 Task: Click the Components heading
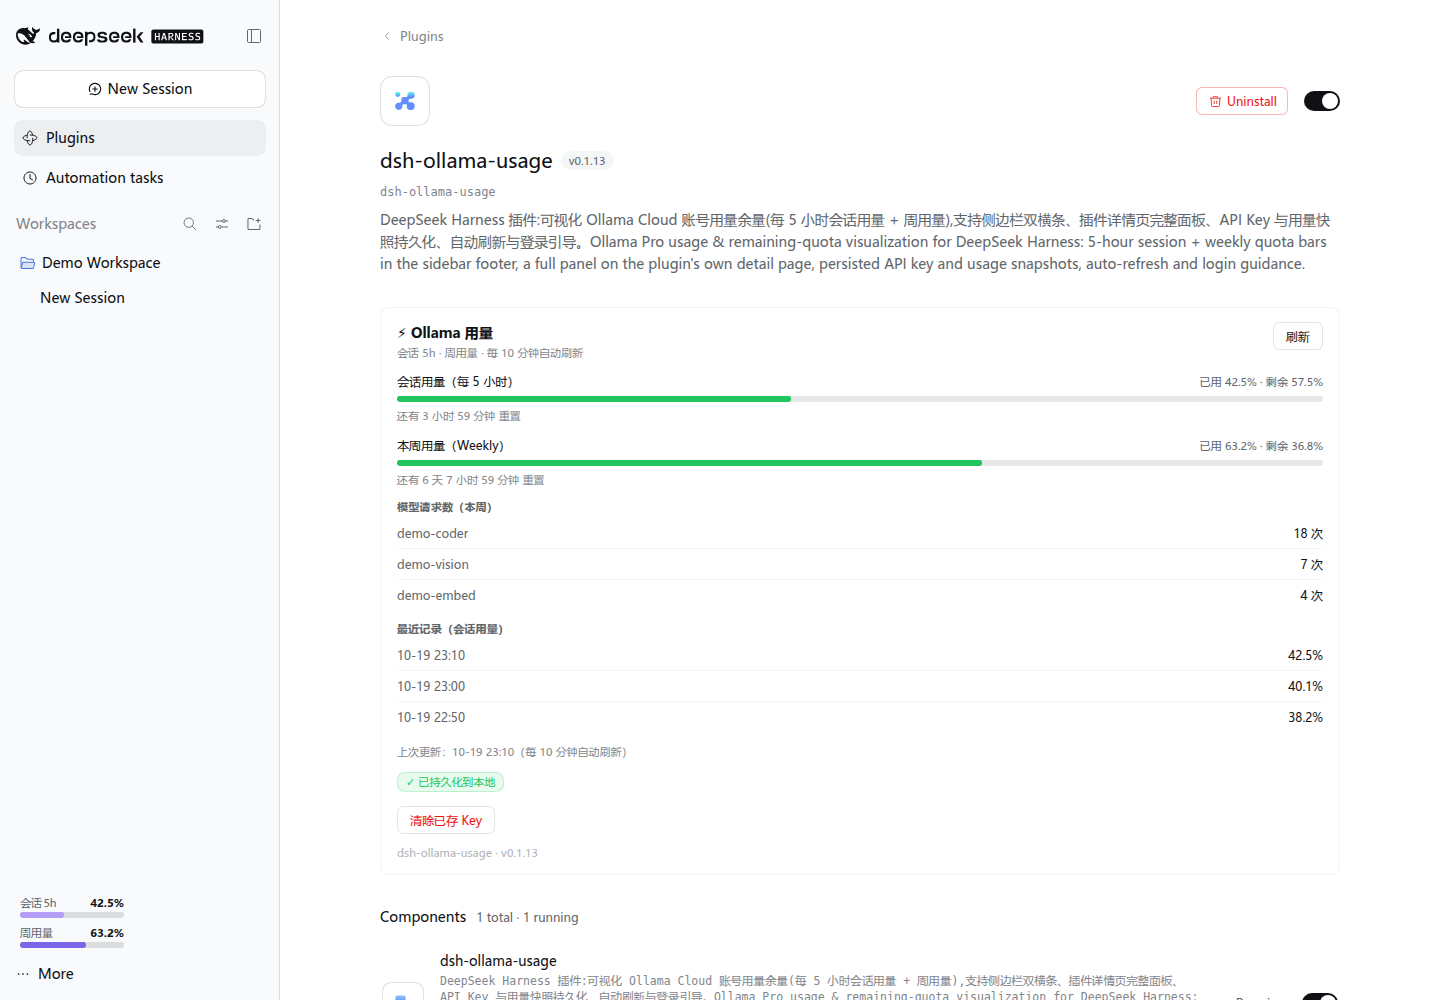(423, 917)
